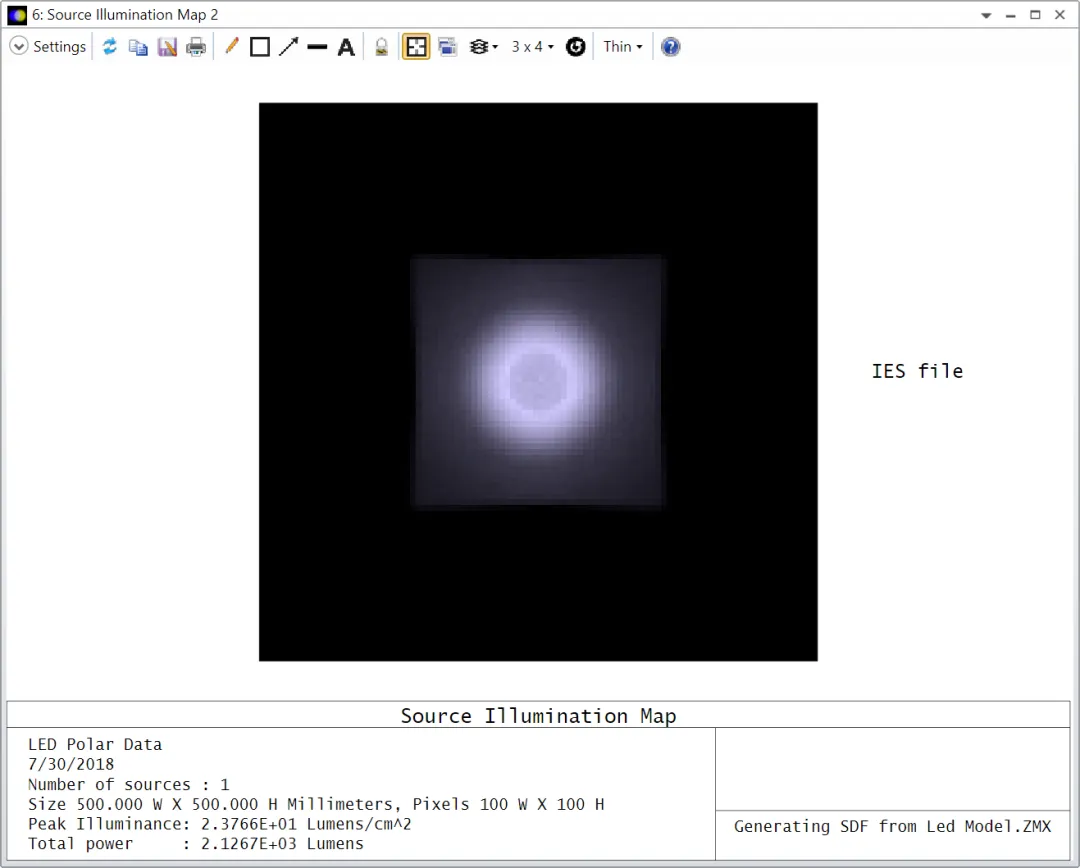Screen dimensions: 1080x868
Task: Open window options arrow in title bar
Action: 986,15
